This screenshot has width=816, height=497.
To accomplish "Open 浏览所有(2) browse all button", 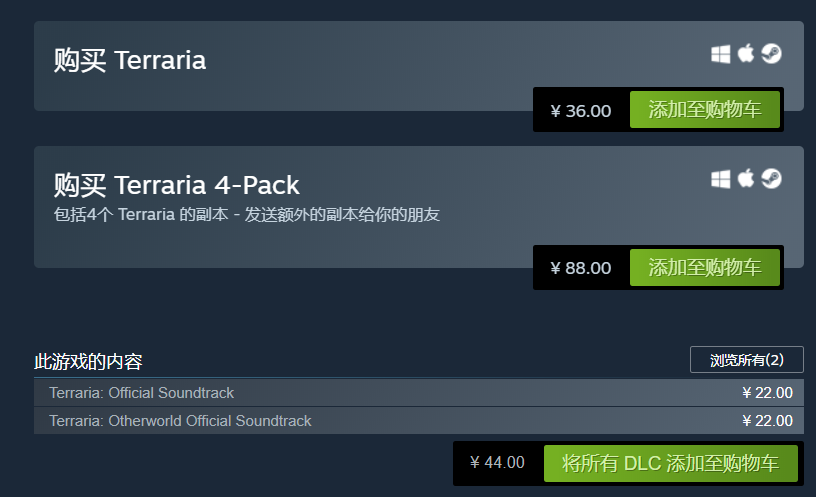I will click(747, 360).
